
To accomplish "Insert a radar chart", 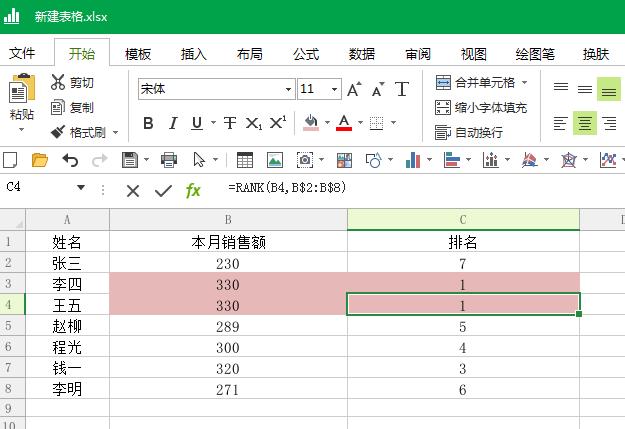I will click(x=569, y=160).
